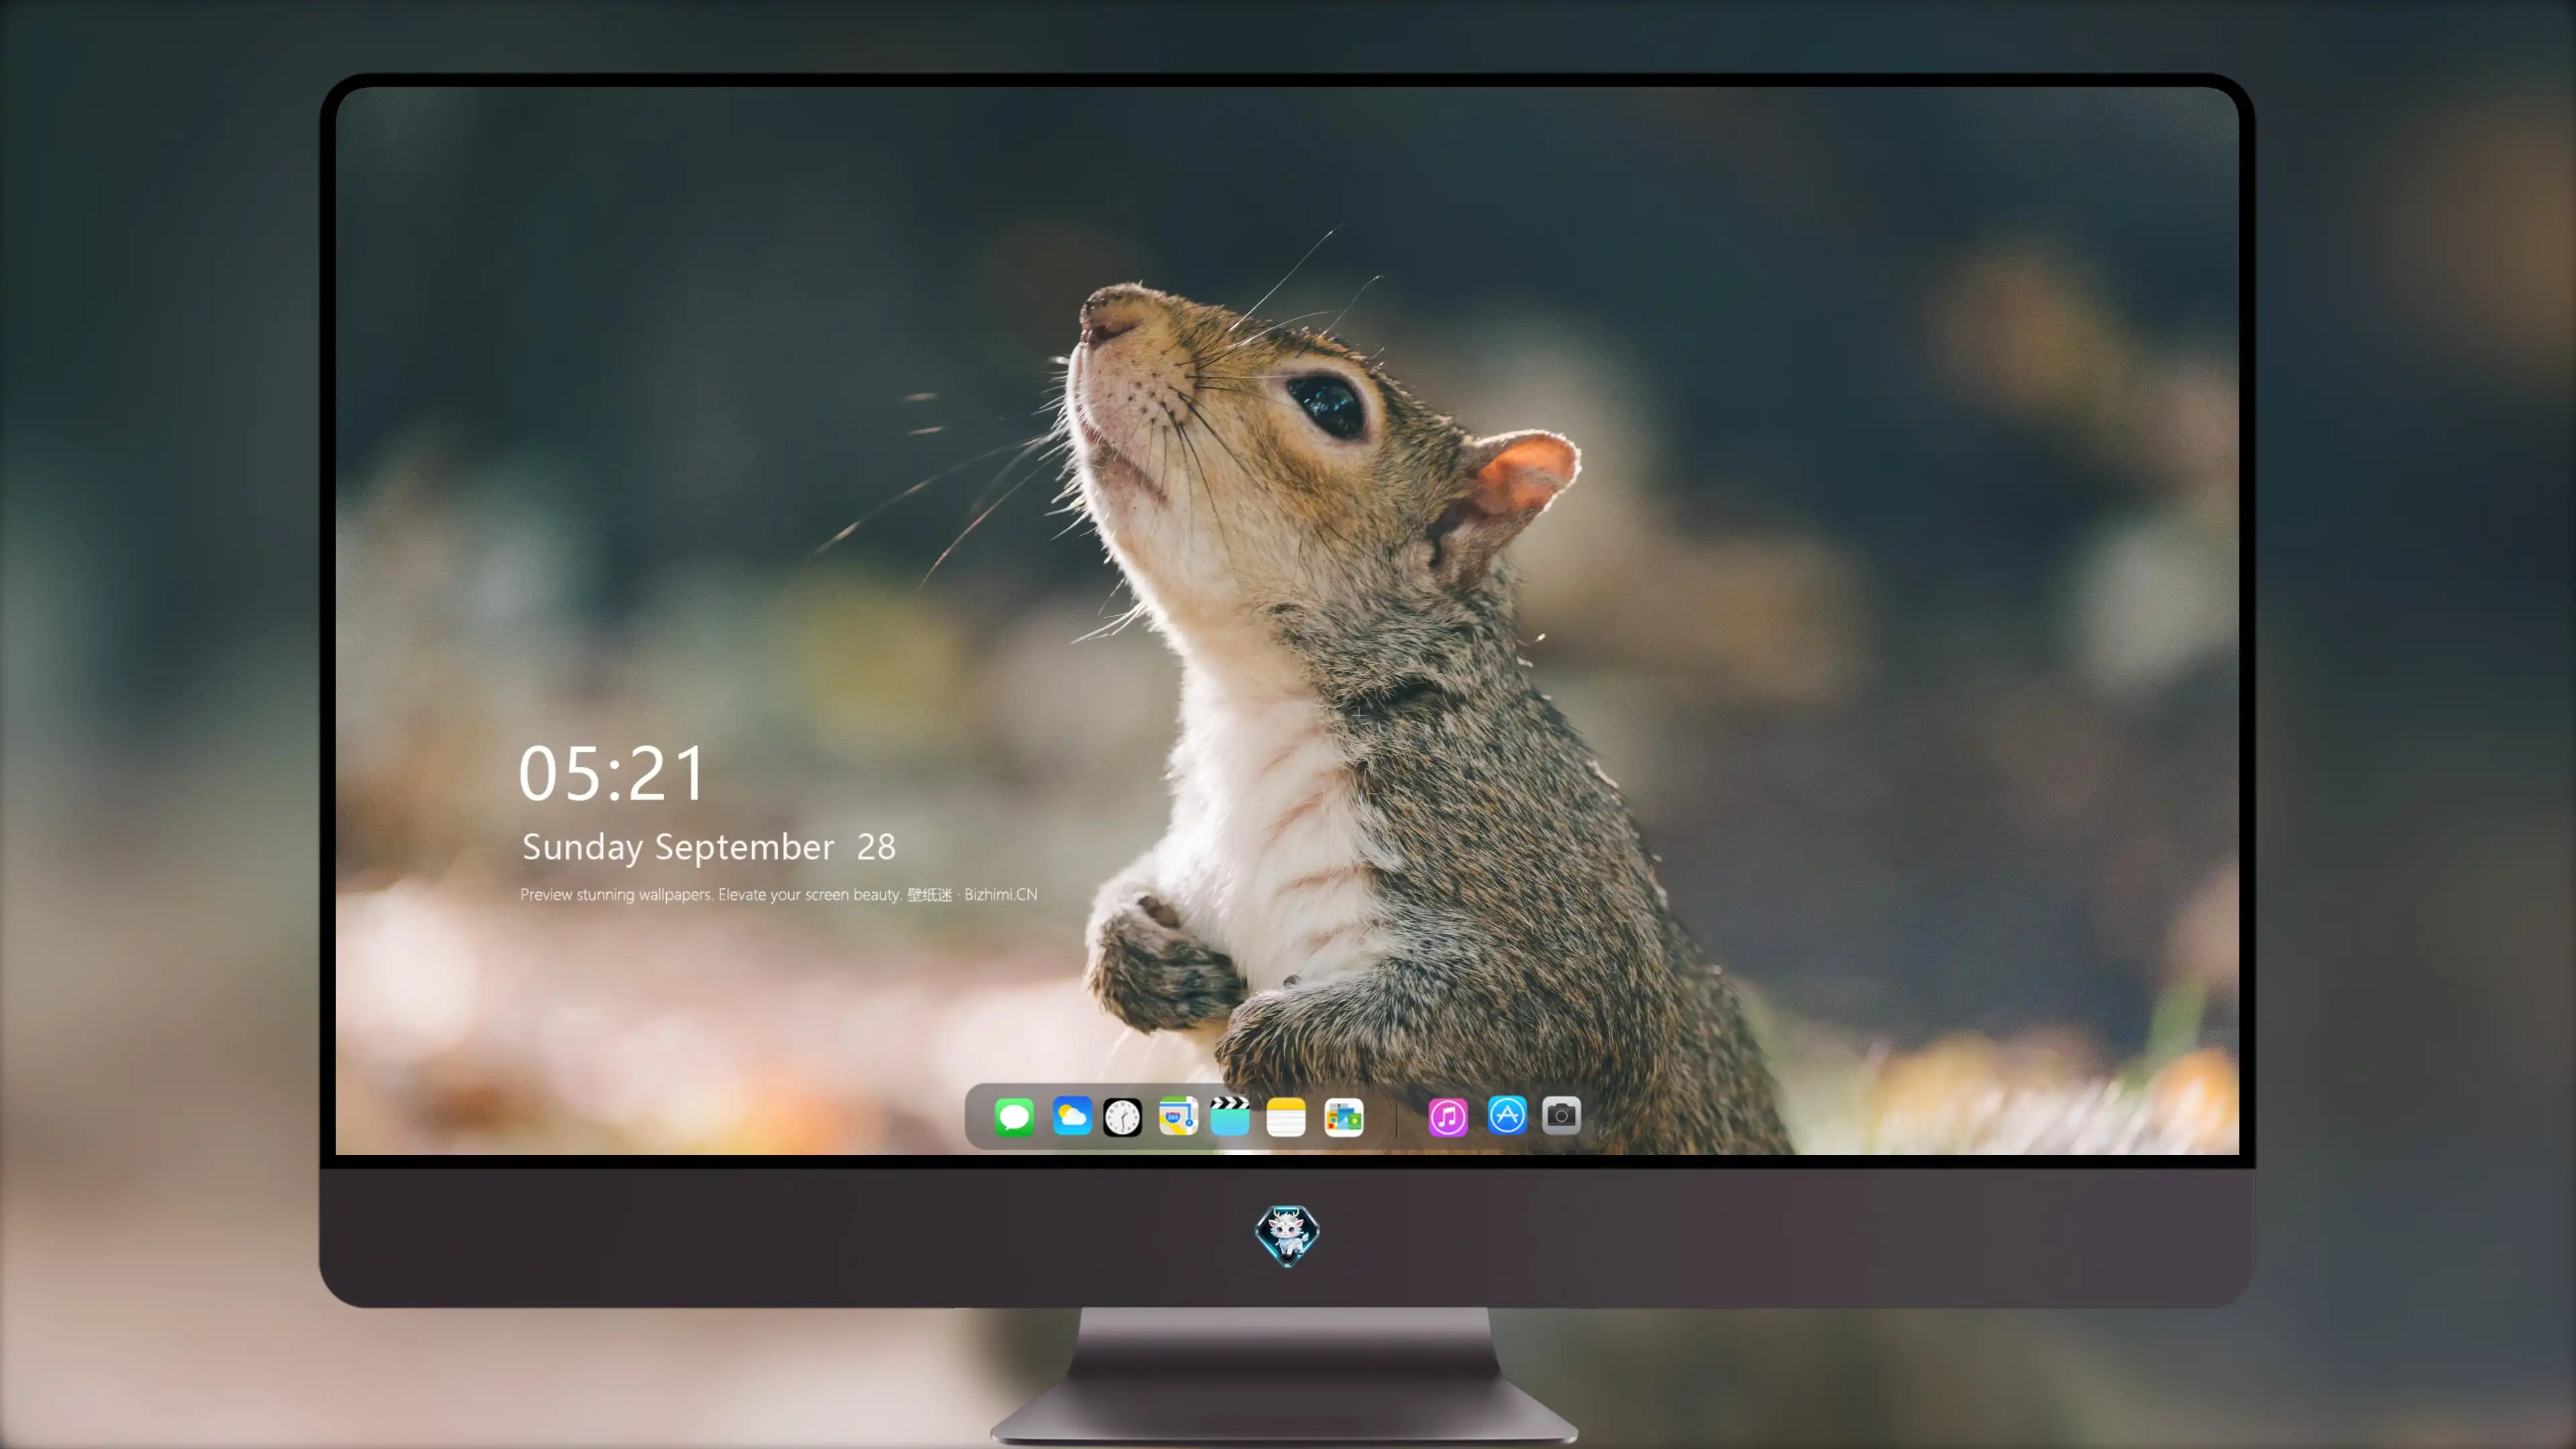Click the dragon logo on monitor chin
2576x1449 pixels.
[1287, 1235]
